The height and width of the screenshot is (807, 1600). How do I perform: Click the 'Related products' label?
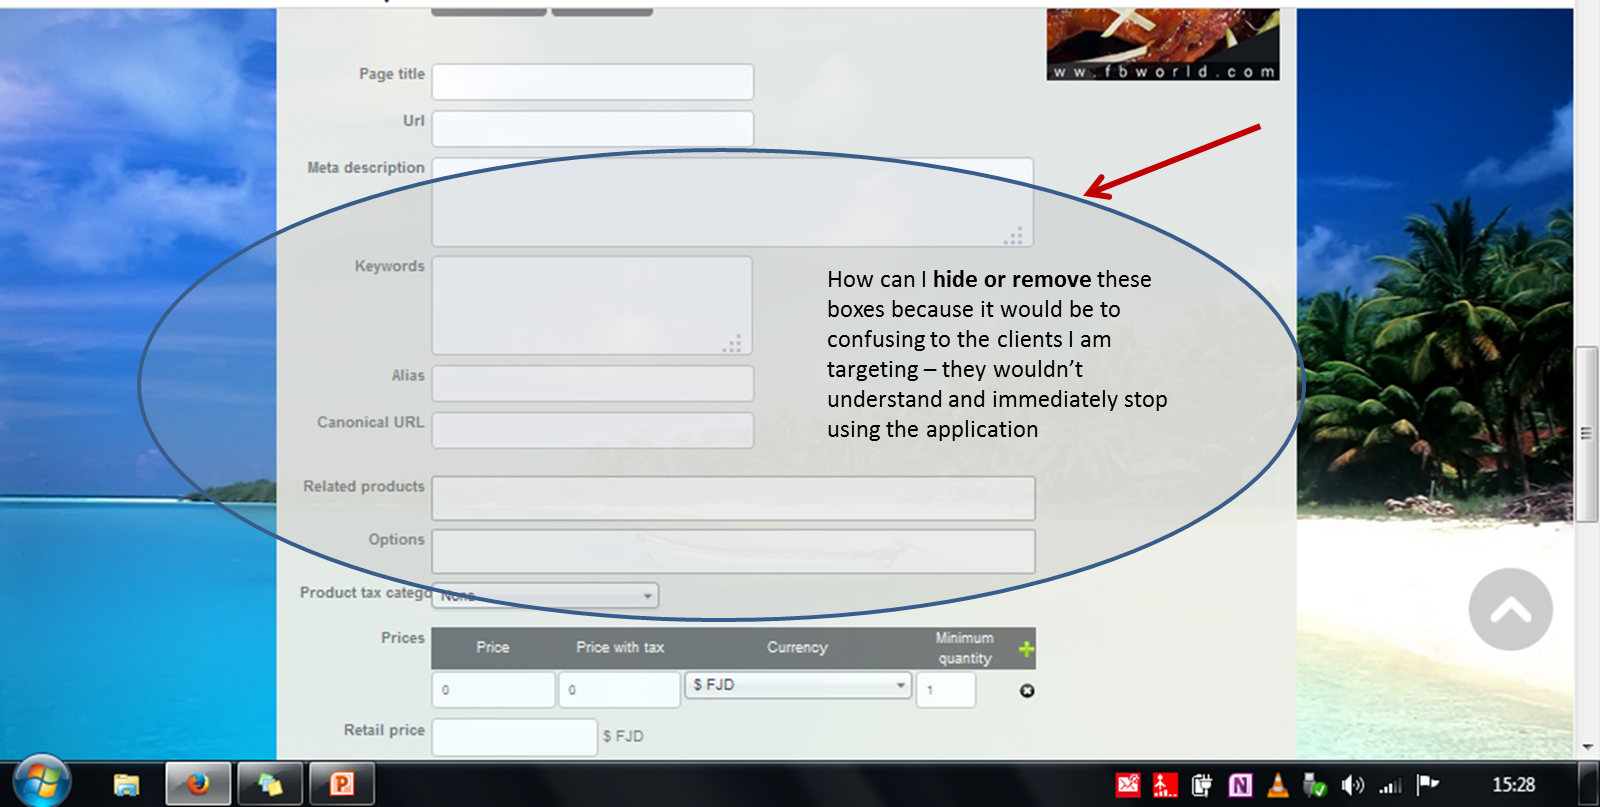tap(364, 486)
